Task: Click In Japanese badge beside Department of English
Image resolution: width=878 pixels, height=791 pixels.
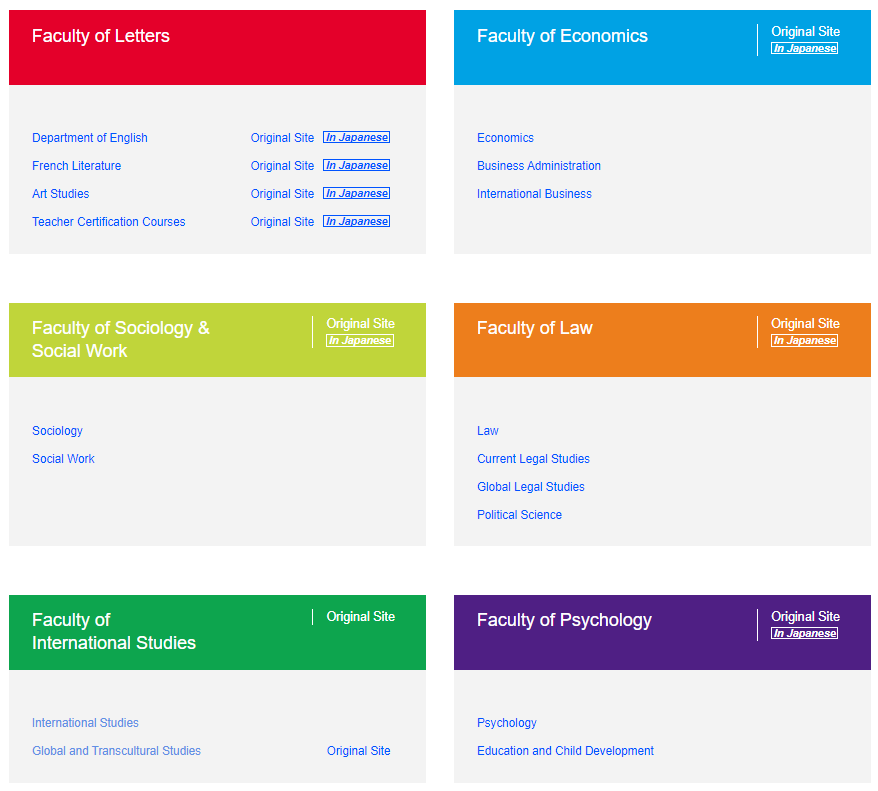Action: pyautogui.click(x=356, y=138)
